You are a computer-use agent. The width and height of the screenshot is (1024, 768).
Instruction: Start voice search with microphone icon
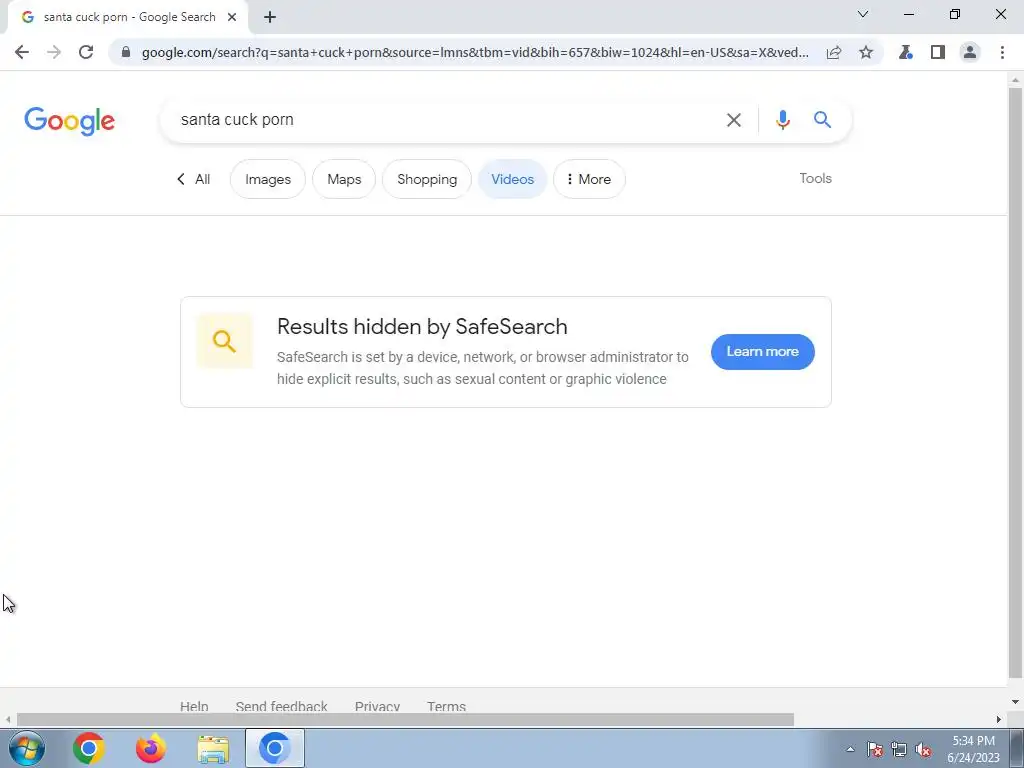782,120
